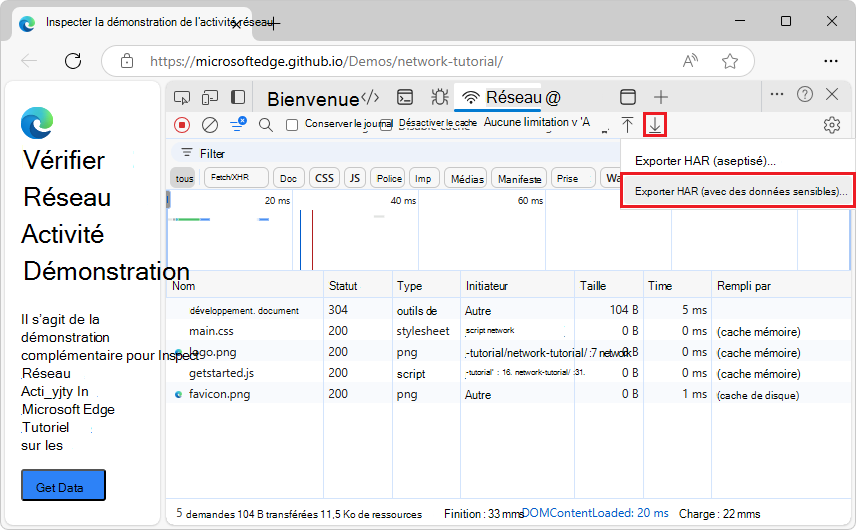Open browser Settings and more menu

[831, 61]
